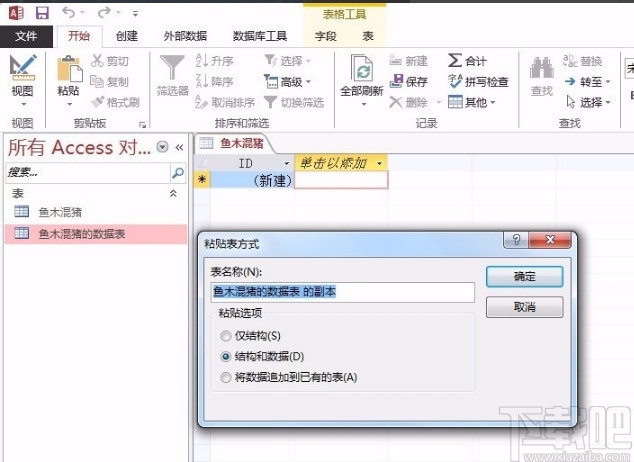Click the 合计 (Totals) sigma button
The height and width of the screenshot is (462, 634).
tap(467, 61)
